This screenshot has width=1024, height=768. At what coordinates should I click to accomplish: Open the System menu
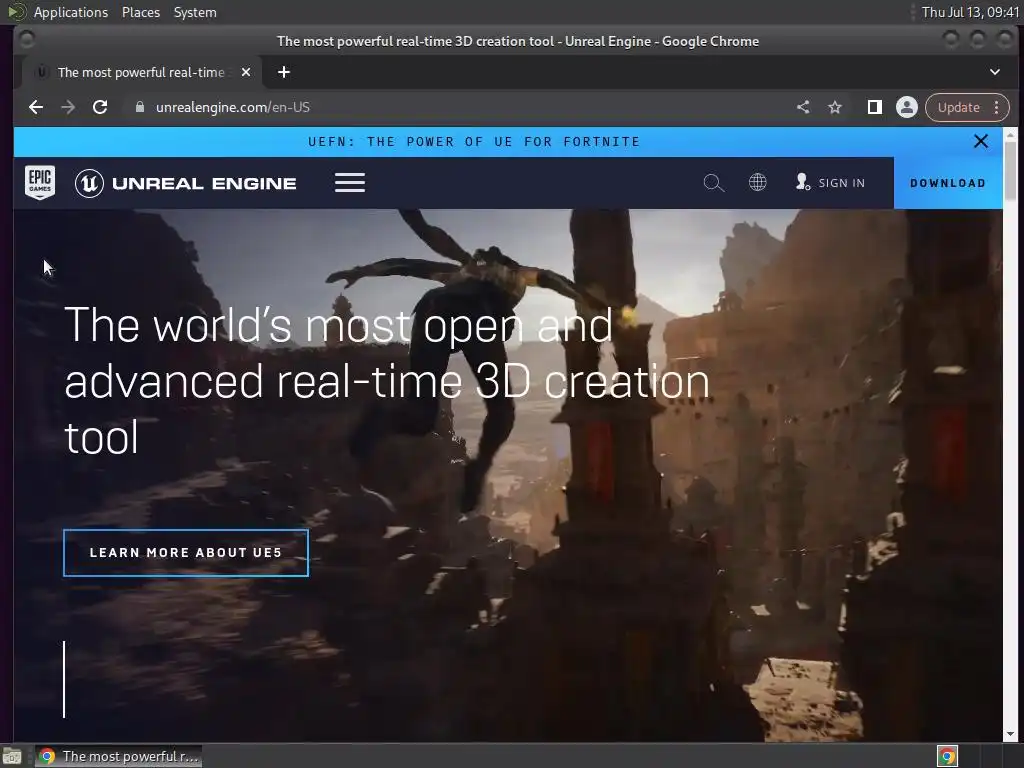[195, 12]
